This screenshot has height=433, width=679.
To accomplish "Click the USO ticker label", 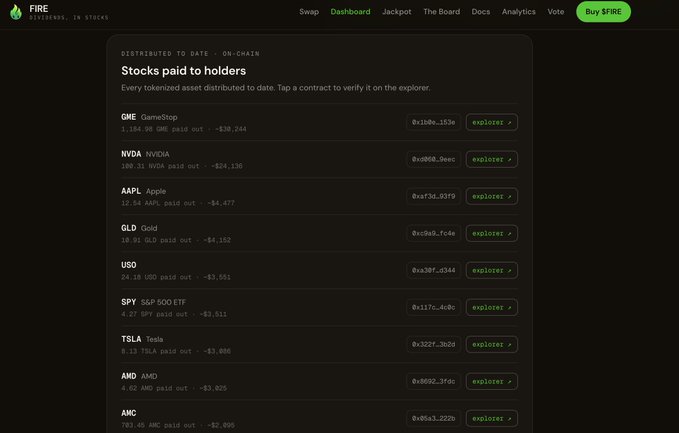I will [x=129, y=265].
